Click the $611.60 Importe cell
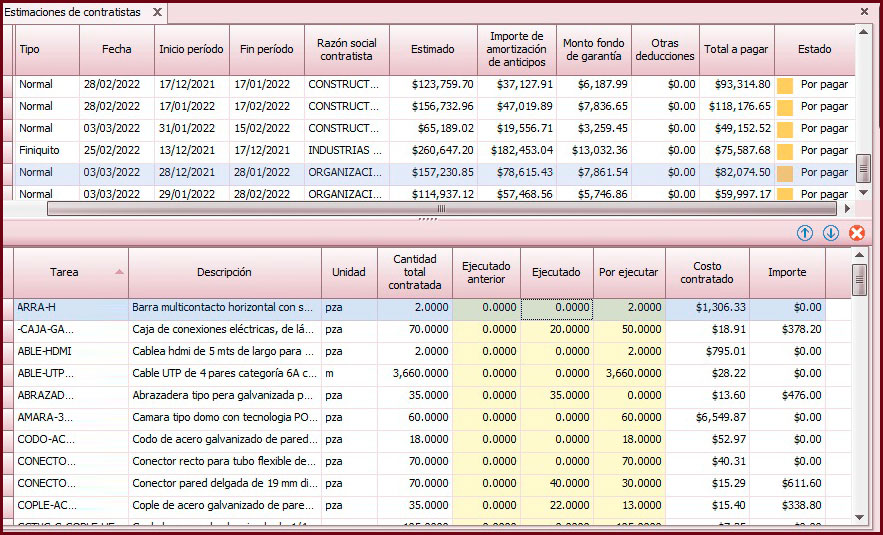883x535 pixels. [x=787, y=484]
